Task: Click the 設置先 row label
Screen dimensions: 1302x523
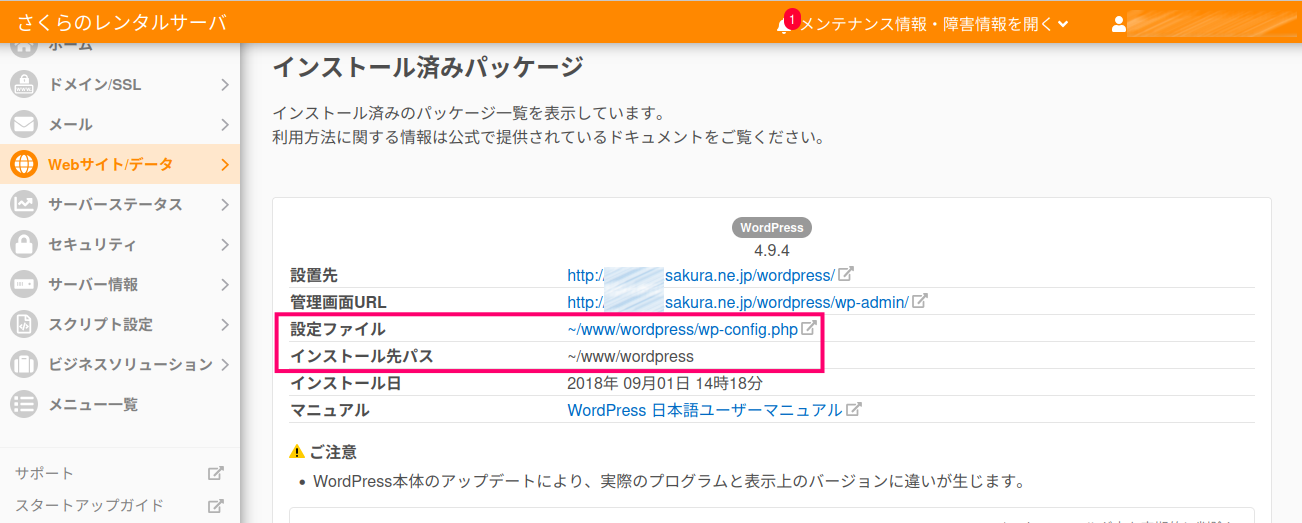Action: [x=314, y=275]
